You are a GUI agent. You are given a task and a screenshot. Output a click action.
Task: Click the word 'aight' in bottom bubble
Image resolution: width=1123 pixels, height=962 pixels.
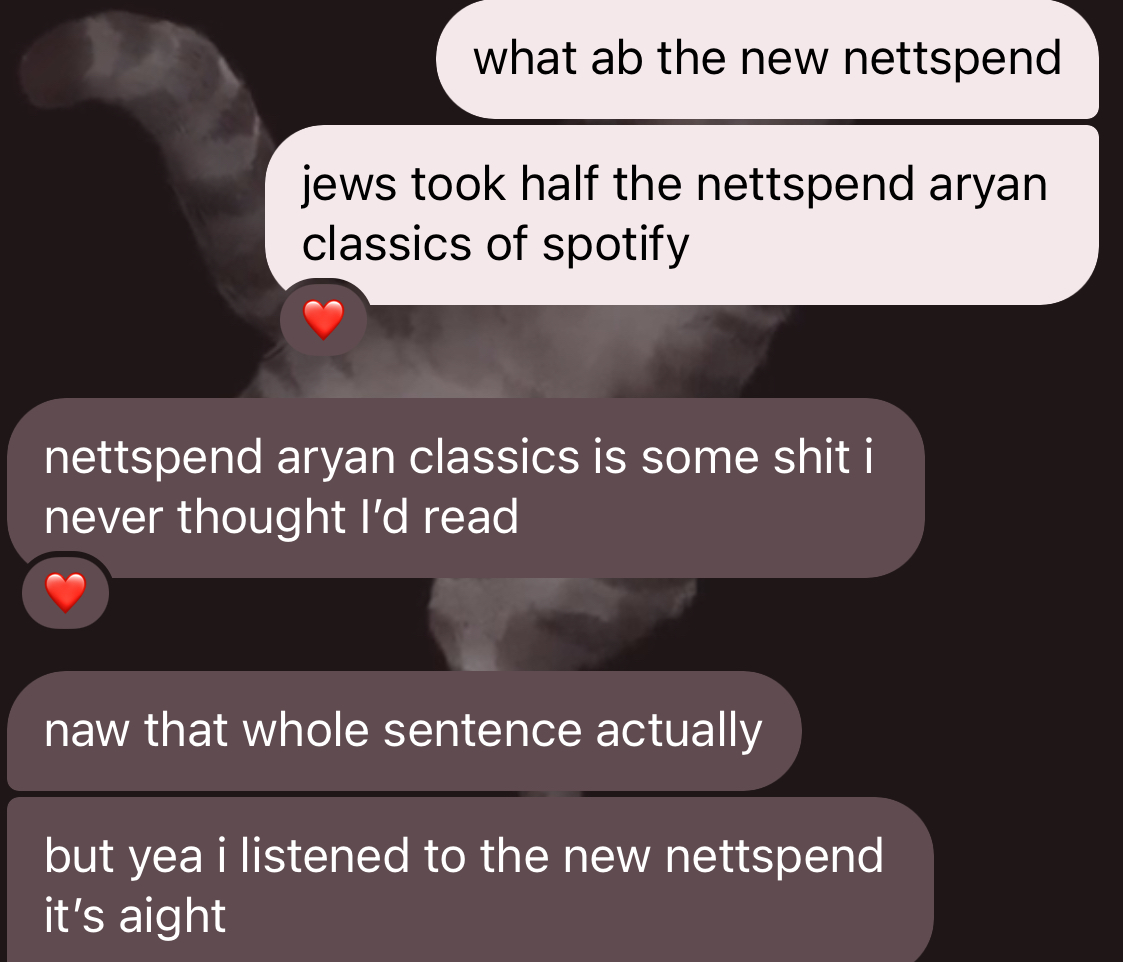(172, 917)
